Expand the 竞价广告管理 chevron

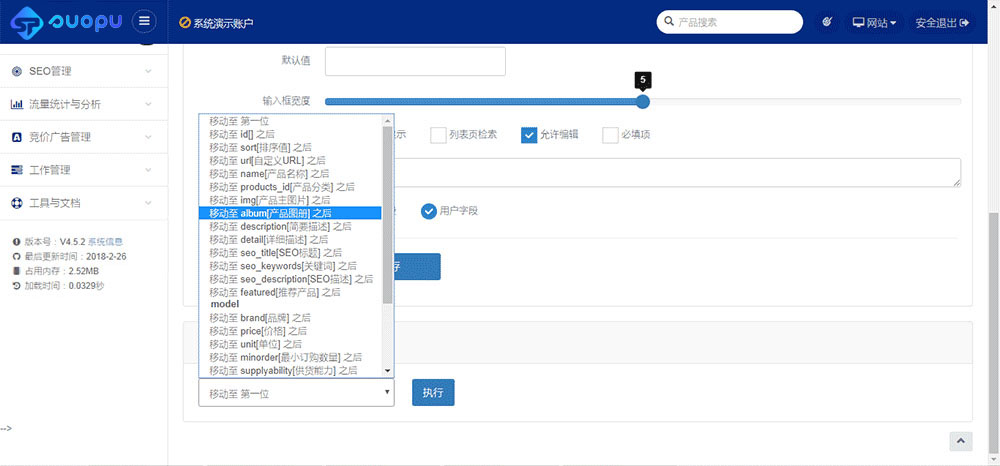tap(148, 137)
